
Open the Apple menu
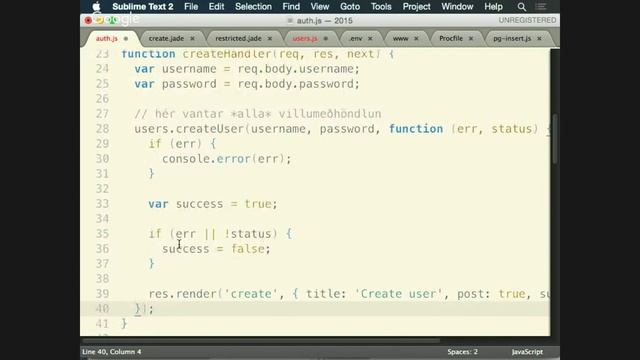[96, 7]
